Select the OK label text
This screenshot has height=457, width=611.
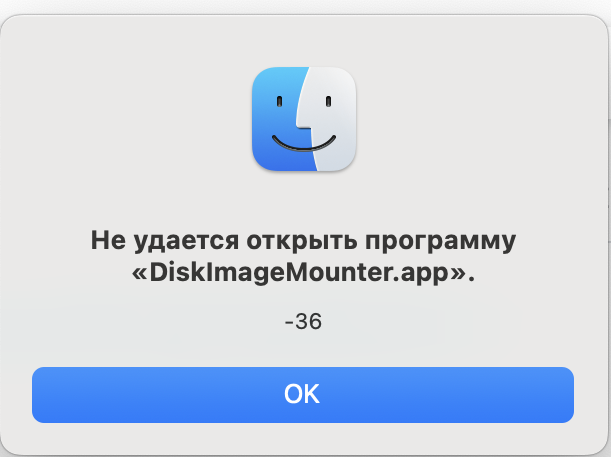(302, 394)
